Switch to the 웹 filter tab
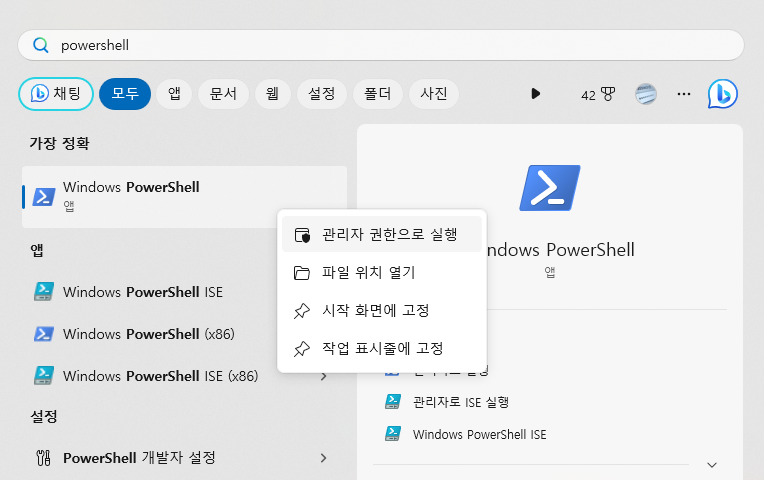The width and height of the screenshot is (764, 480). pyautogui.click(x=272, y=94)
